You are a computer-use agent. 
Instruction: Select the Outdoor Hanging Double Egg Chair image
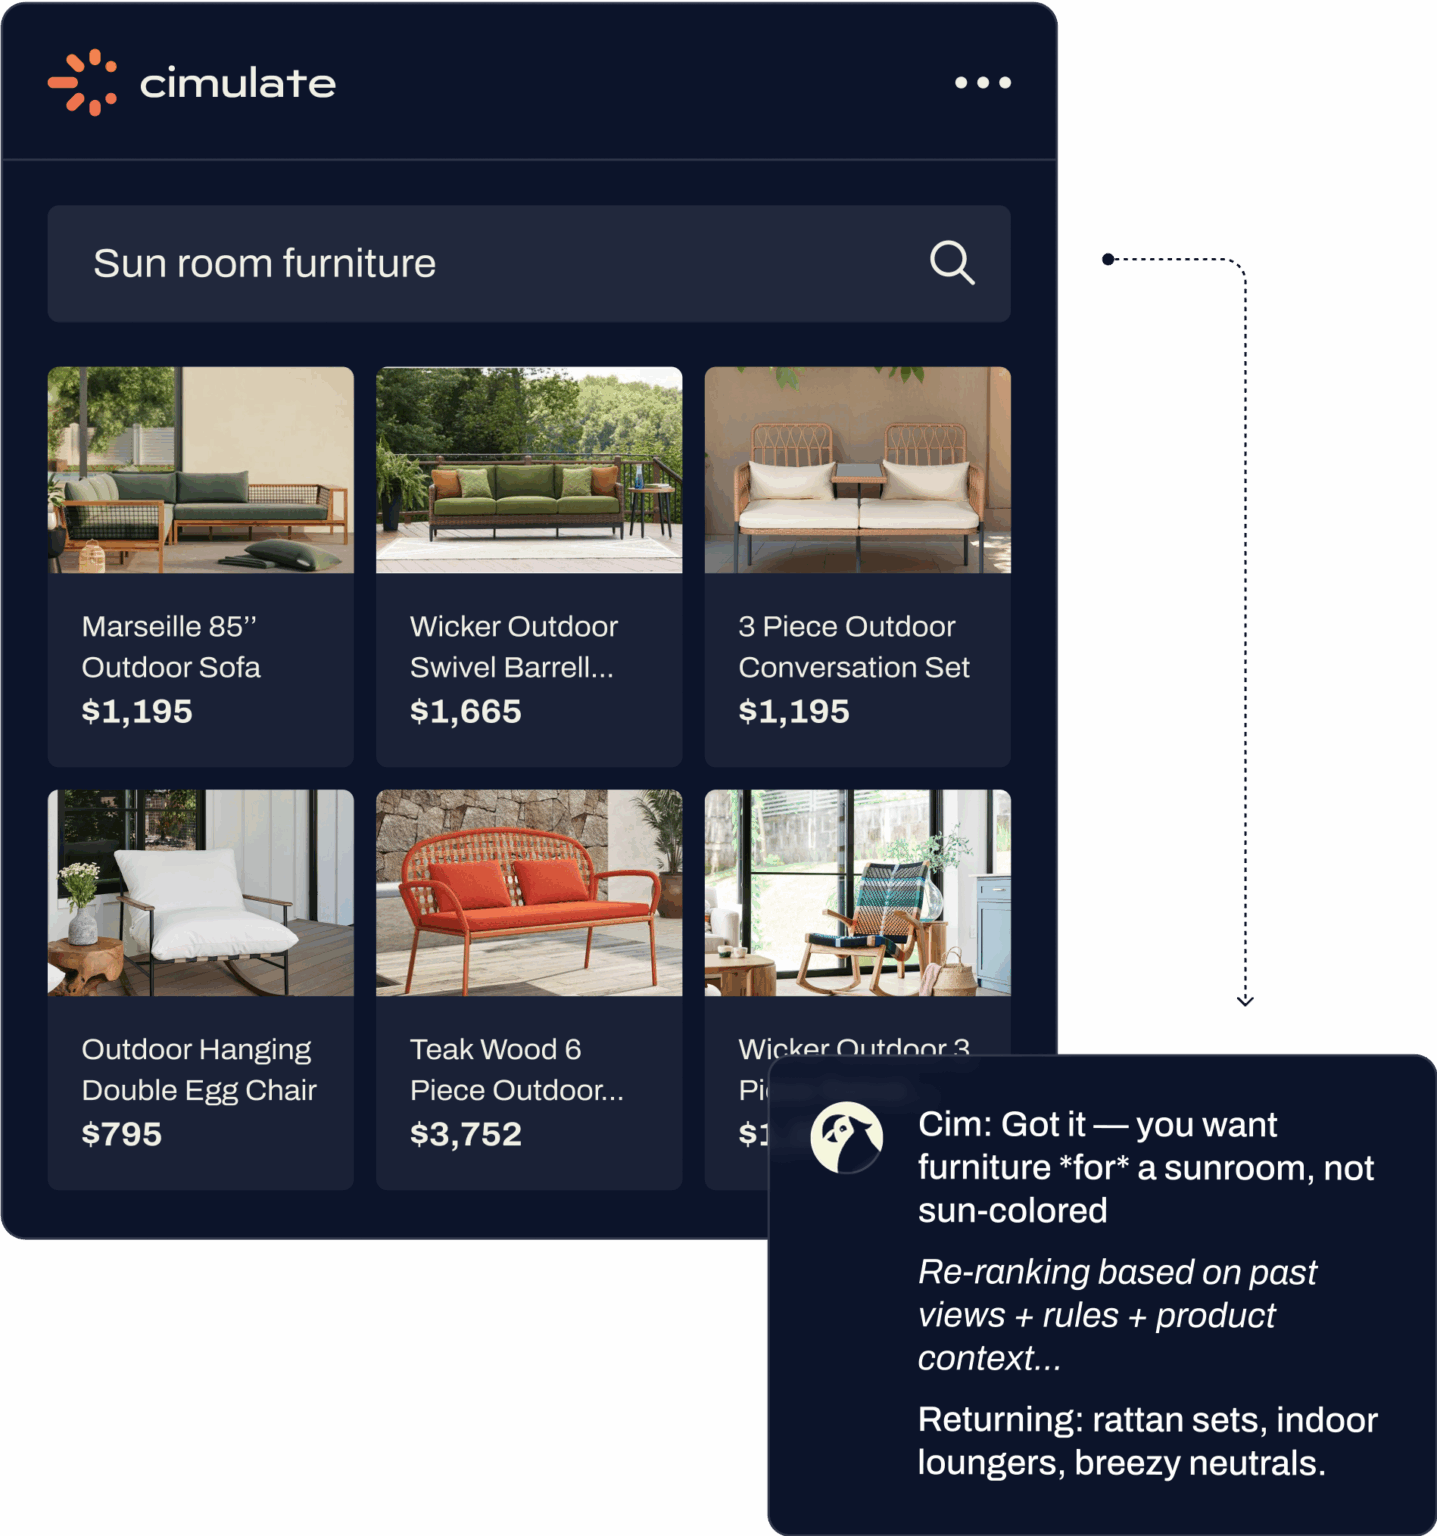click(x=200, y=894)
